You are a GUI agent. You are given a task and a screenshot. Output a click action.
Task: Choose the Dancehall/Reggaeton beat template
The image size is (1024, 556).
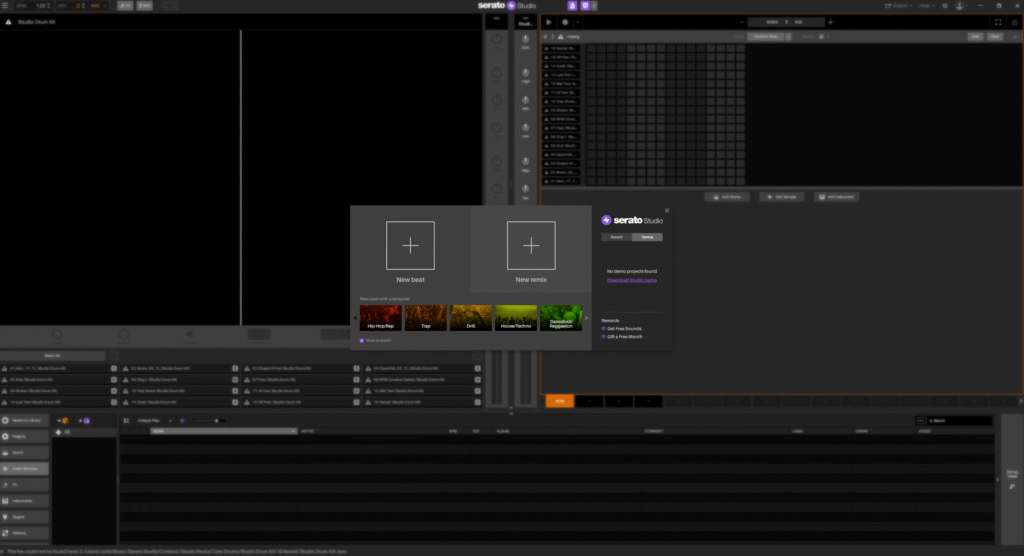(561, 318)
